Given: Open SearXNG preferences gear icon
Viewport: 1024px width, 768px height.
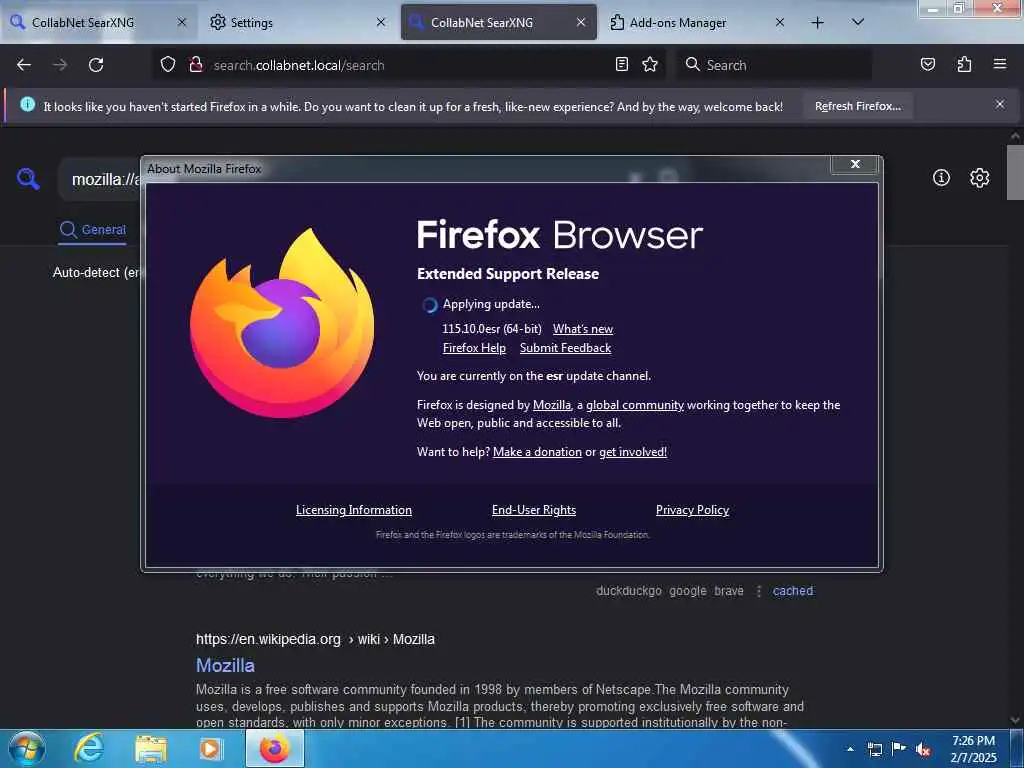Looking at the screenshot, I should tap(979, 178).
